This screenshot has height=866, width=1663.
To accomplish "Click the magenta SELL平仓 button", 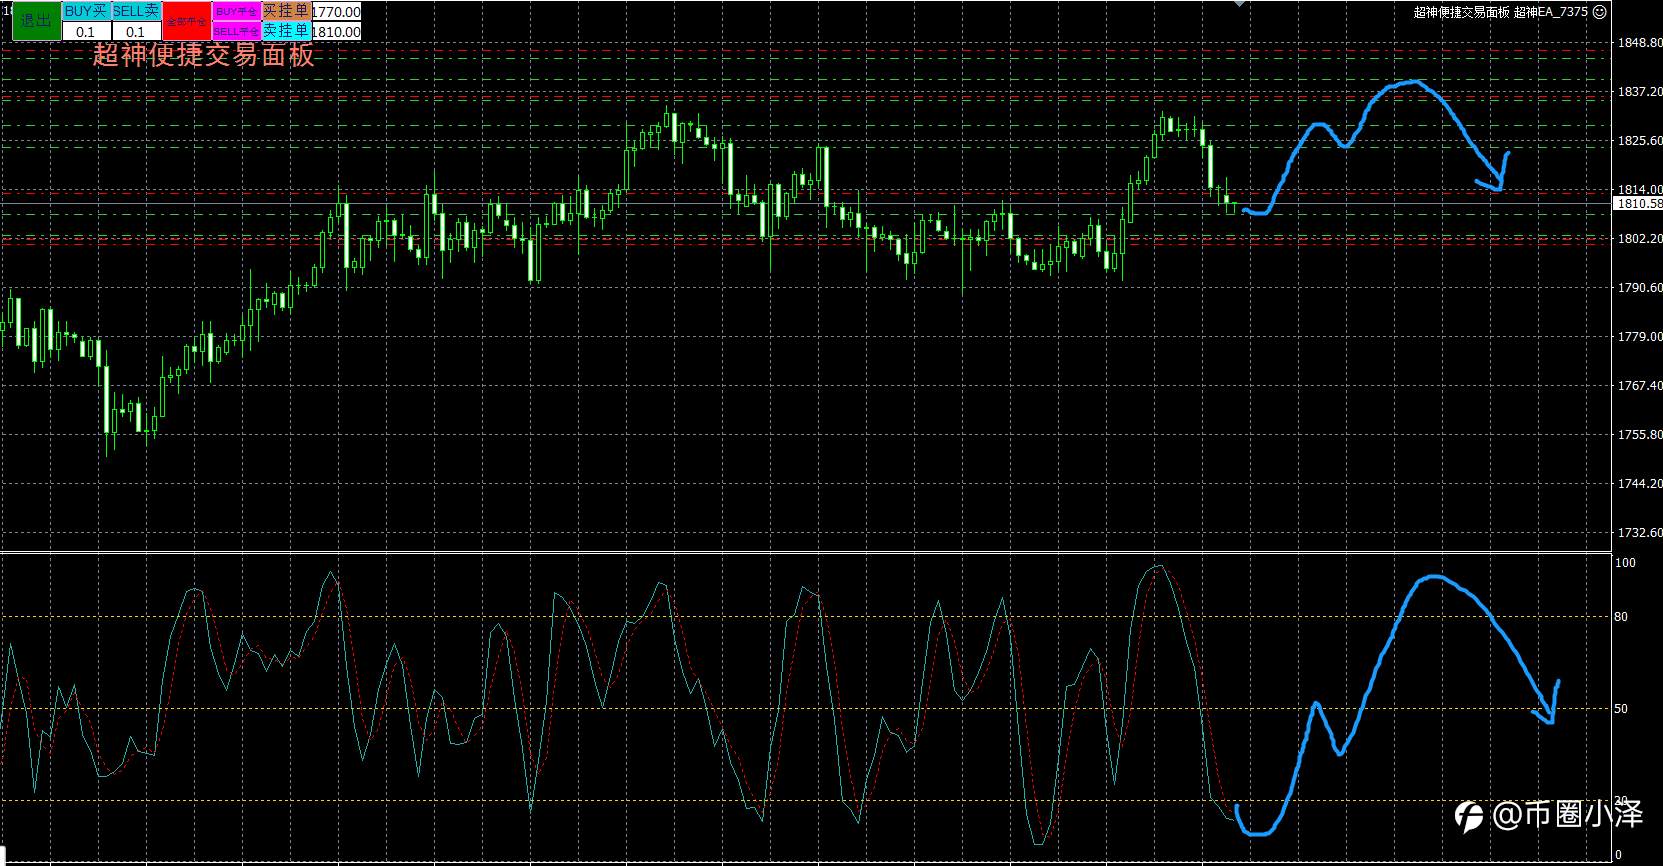I will [237, 31].
